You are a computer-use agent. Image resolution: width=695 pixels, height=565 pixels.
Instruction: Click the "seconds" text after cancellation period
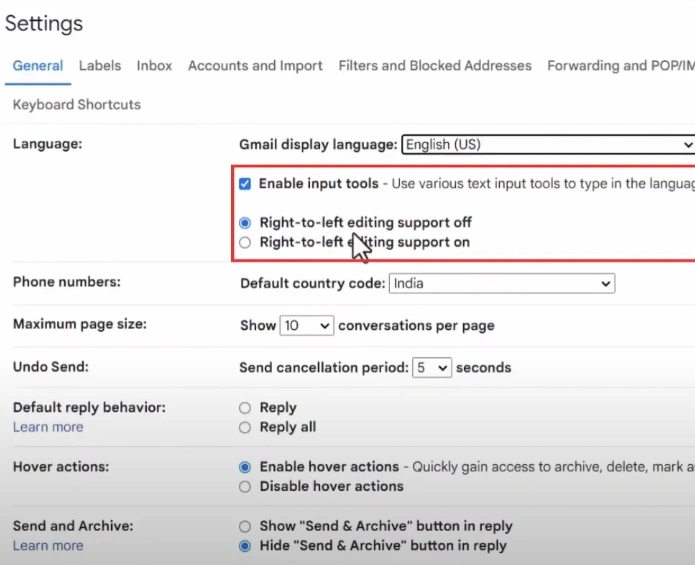point(484,368)
